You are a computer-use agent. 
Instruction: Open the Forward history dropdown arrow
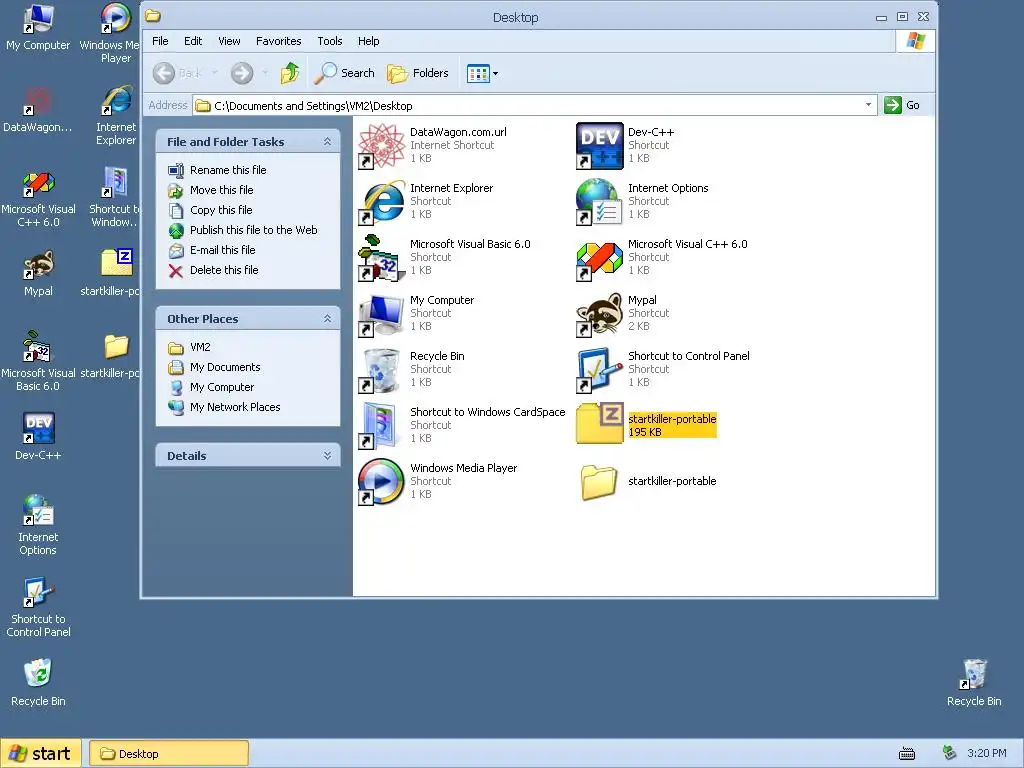[x=264, y=73]
